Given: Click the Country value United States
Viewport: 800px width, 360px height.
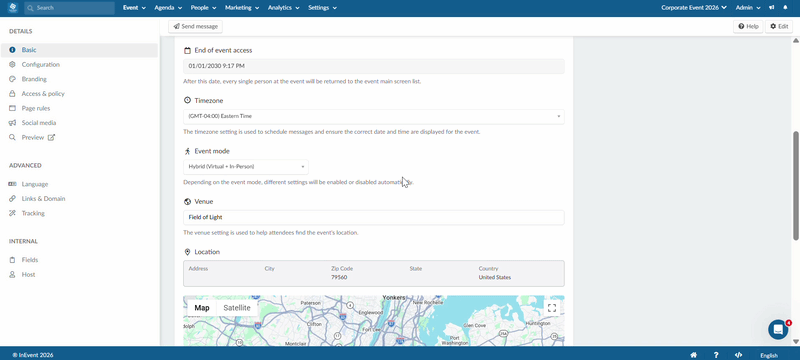Looking at the screenshot, I should [494, 277].
